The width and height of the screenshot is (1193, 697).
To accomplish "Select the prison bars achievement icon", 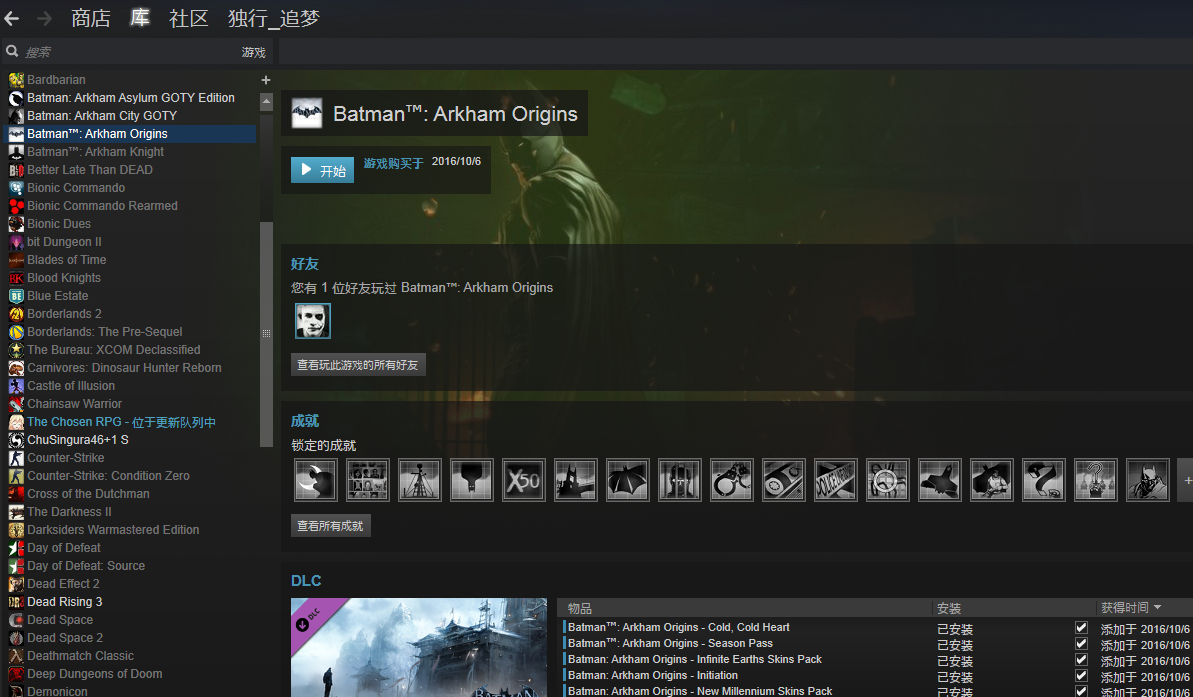I will pyautogui.click(x=679, y=480).
